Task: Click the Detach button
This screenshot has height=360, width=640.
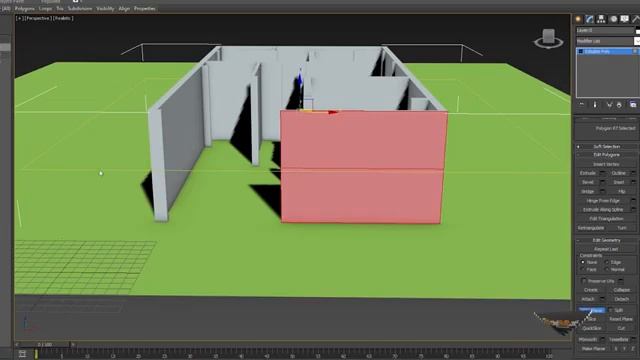Action: (x=622, y=299)
